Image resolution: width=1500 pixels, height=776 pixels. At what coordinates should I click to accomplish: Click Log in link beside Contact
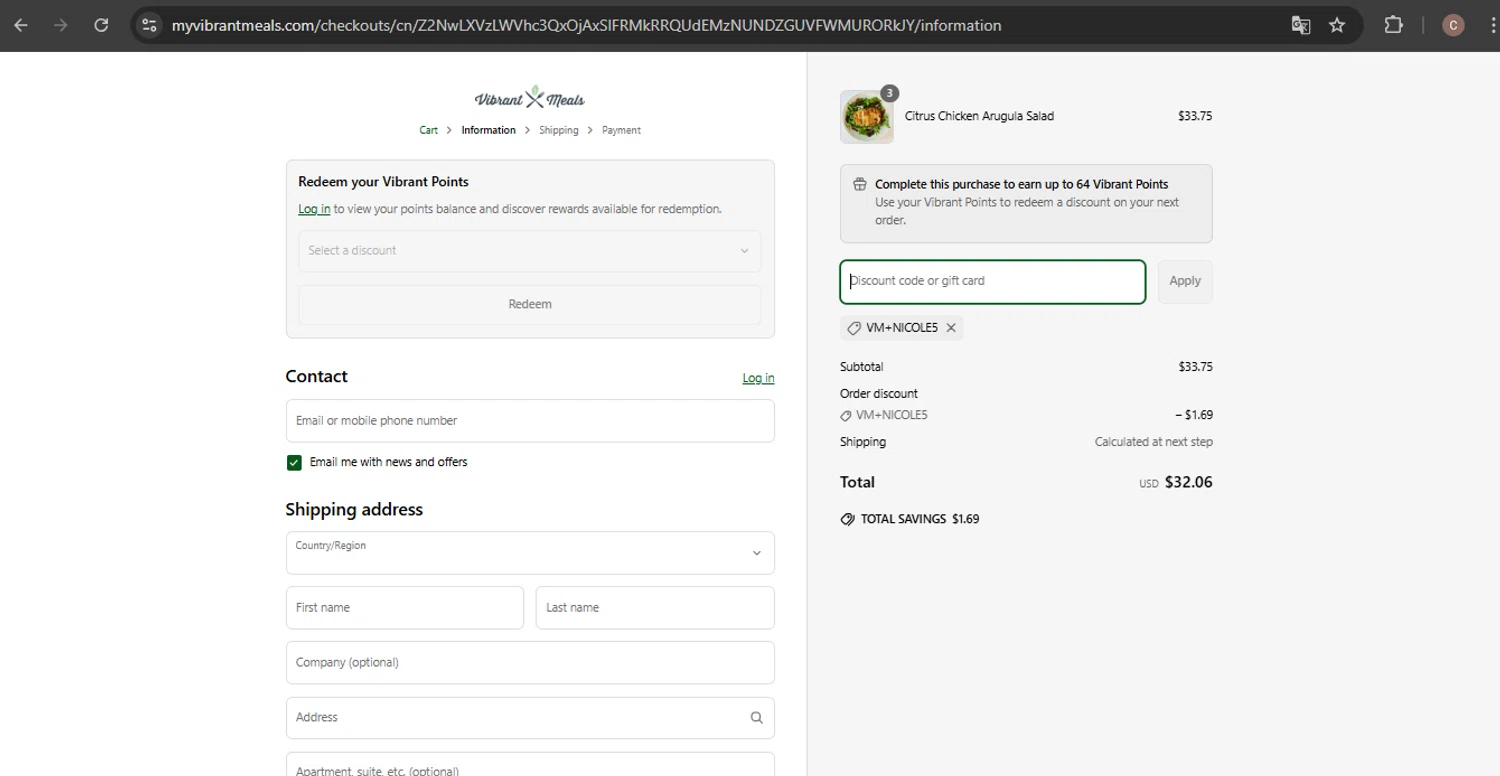click(x=758, y=378)
